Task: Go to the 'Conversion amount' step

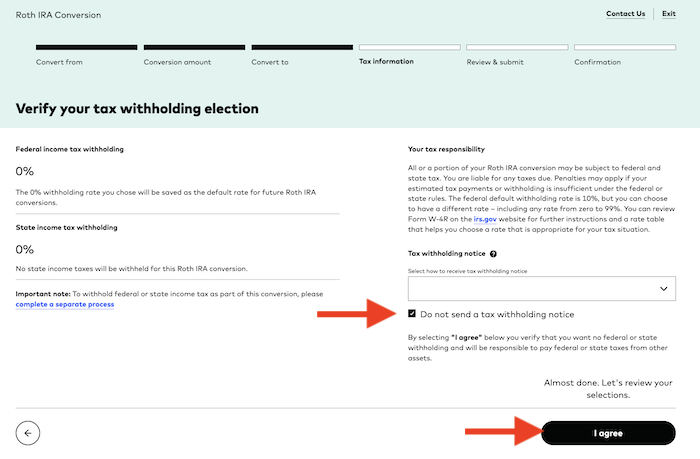Action: (177, 62)
